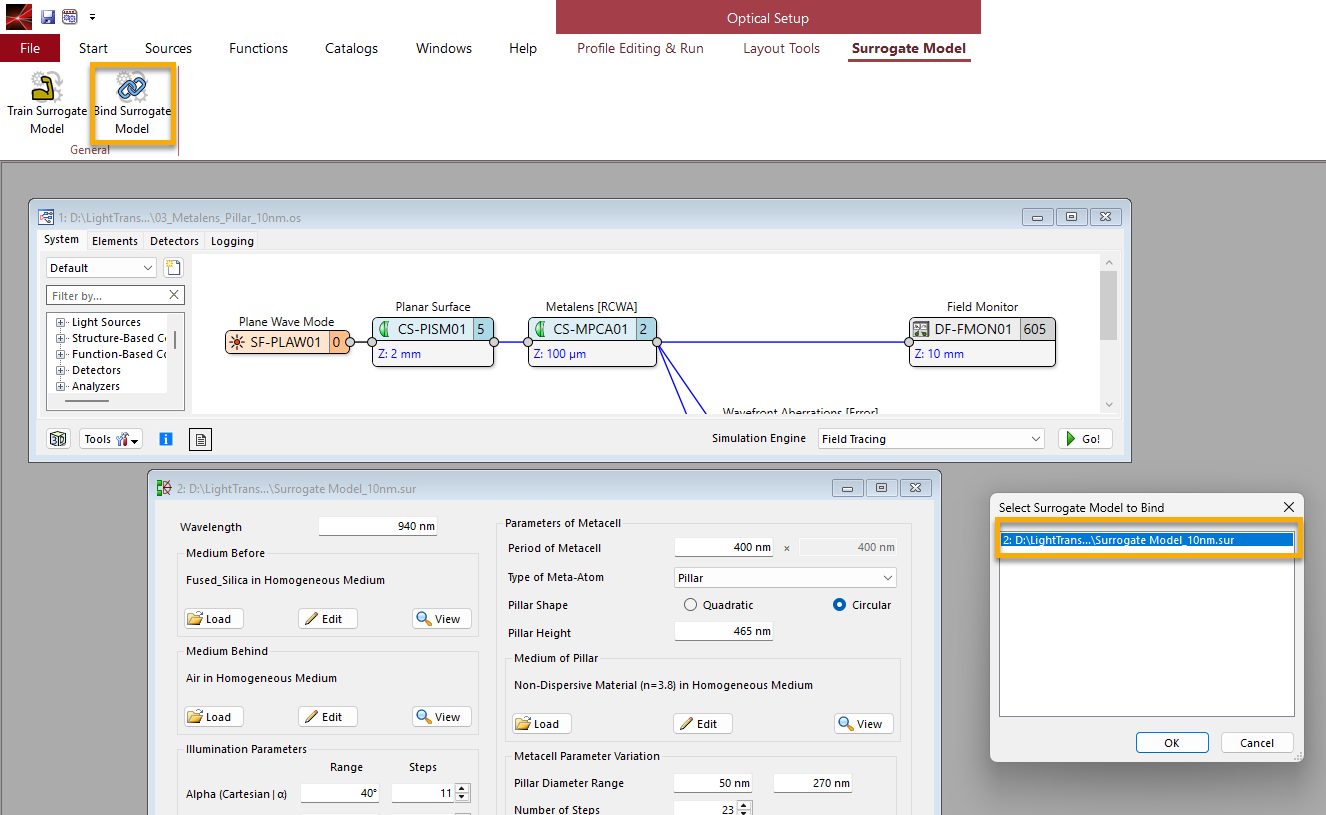Click Train Surrogate Model ribbon icon
This screenshot has width=1326, height=815.
pyautogui.click(x=47, y=103)
